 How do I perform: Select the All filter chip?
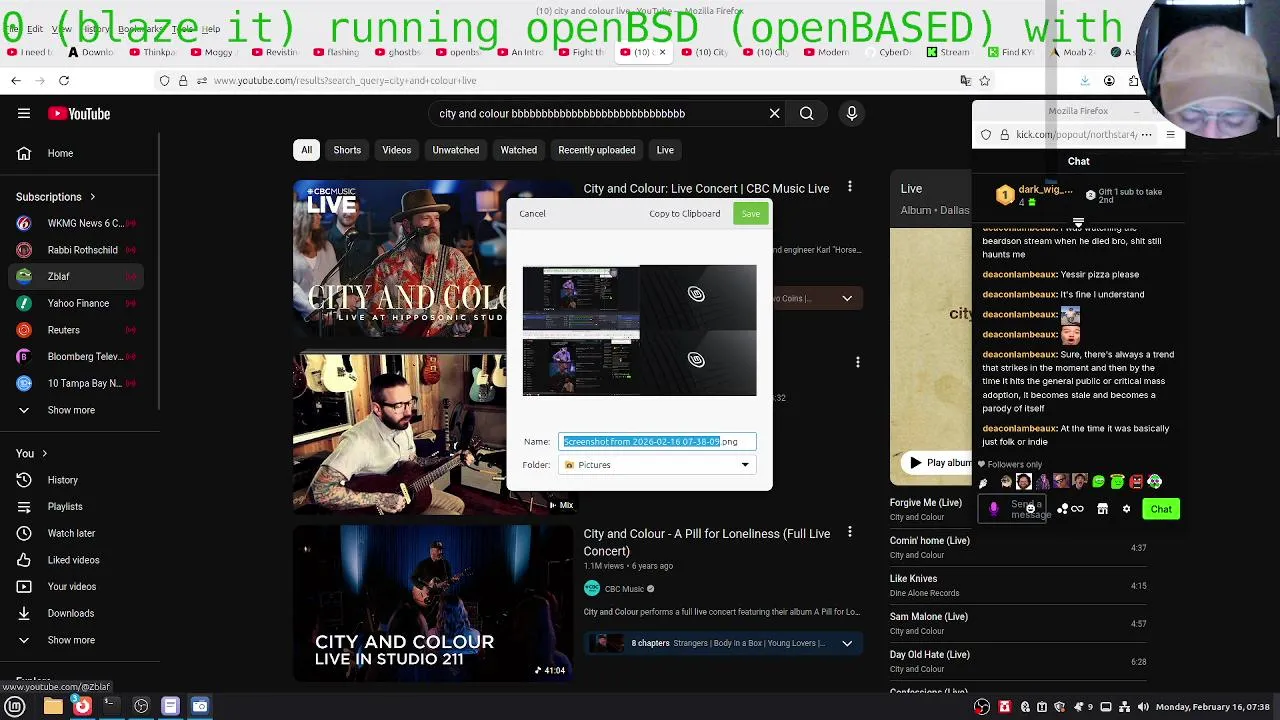coord(307,150)
